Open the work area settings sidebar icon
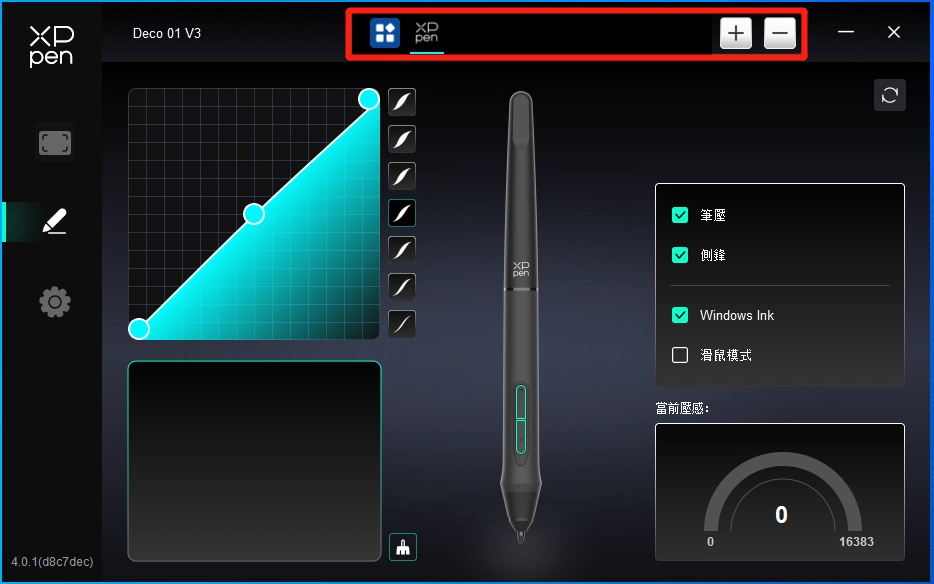Screen dimensions: 934x584 (x=55, y=143)
